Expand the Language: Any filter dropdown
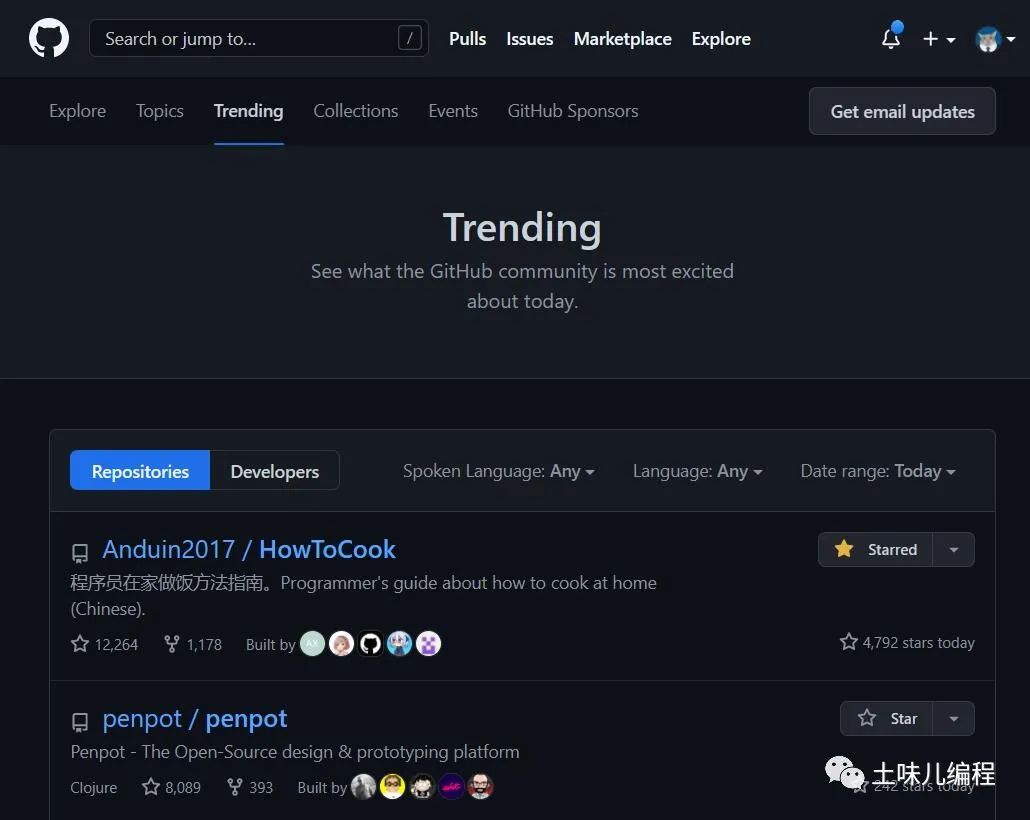This screenshot has width=1030, height=820. pyautogui.click(x=697, y=471)
